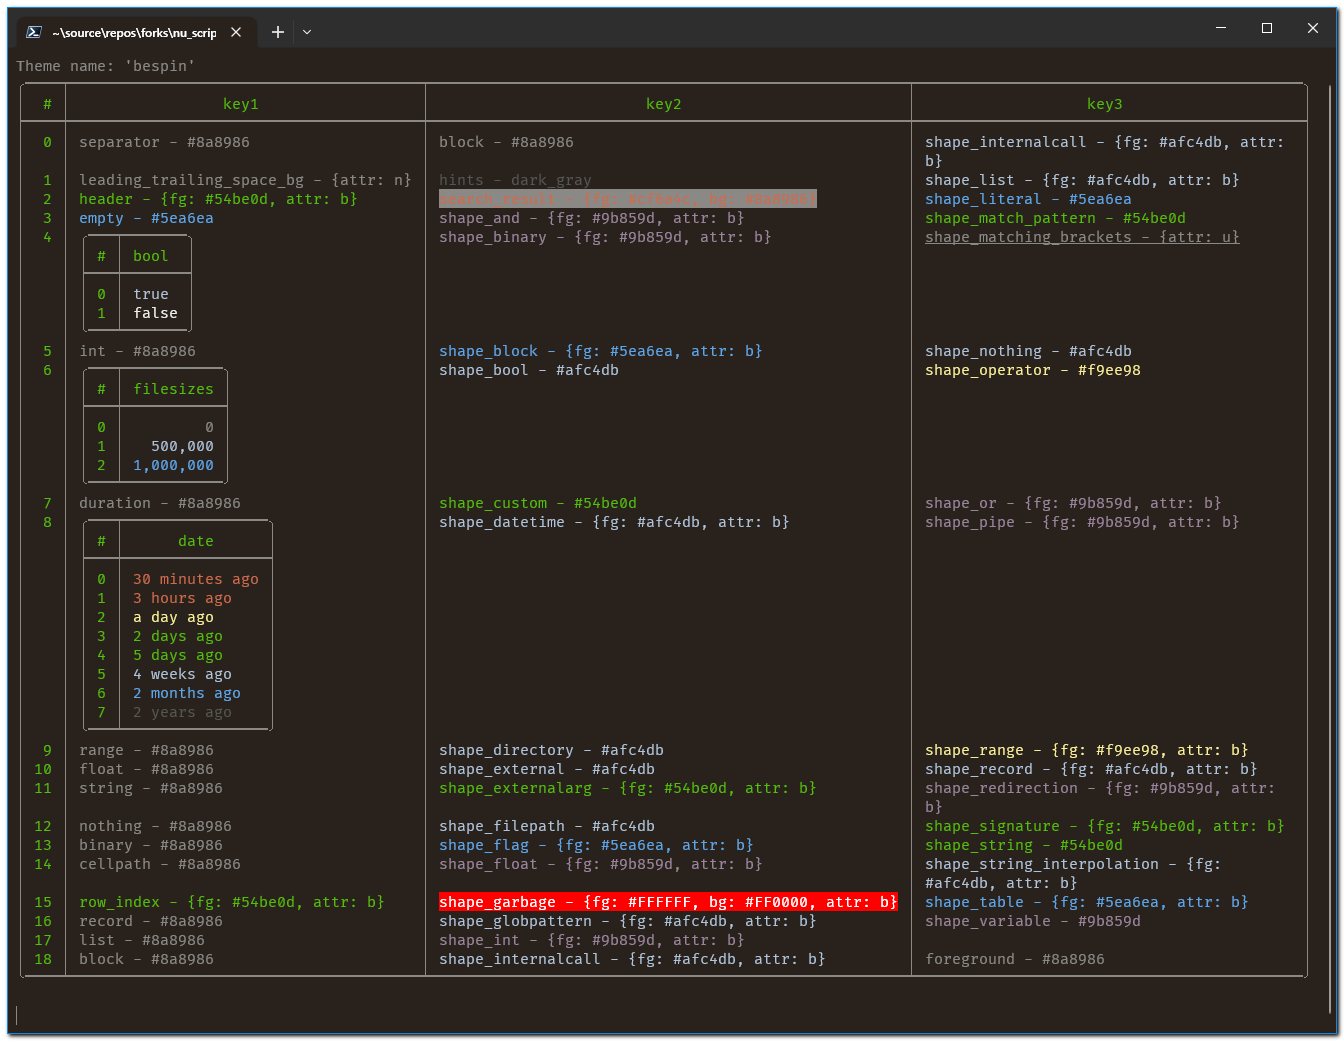
Task: Click the "shape_literal - #5ea6ea" text
Action: point(1029,199)
